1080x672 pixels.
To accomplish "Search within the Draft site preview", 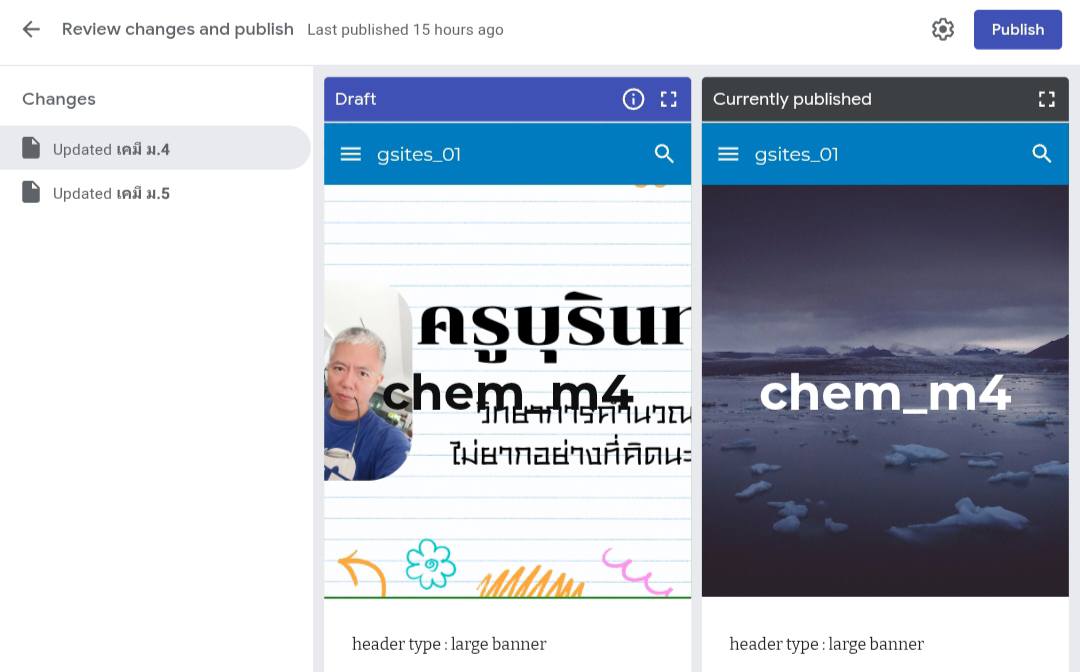I will tap(664, 154).
